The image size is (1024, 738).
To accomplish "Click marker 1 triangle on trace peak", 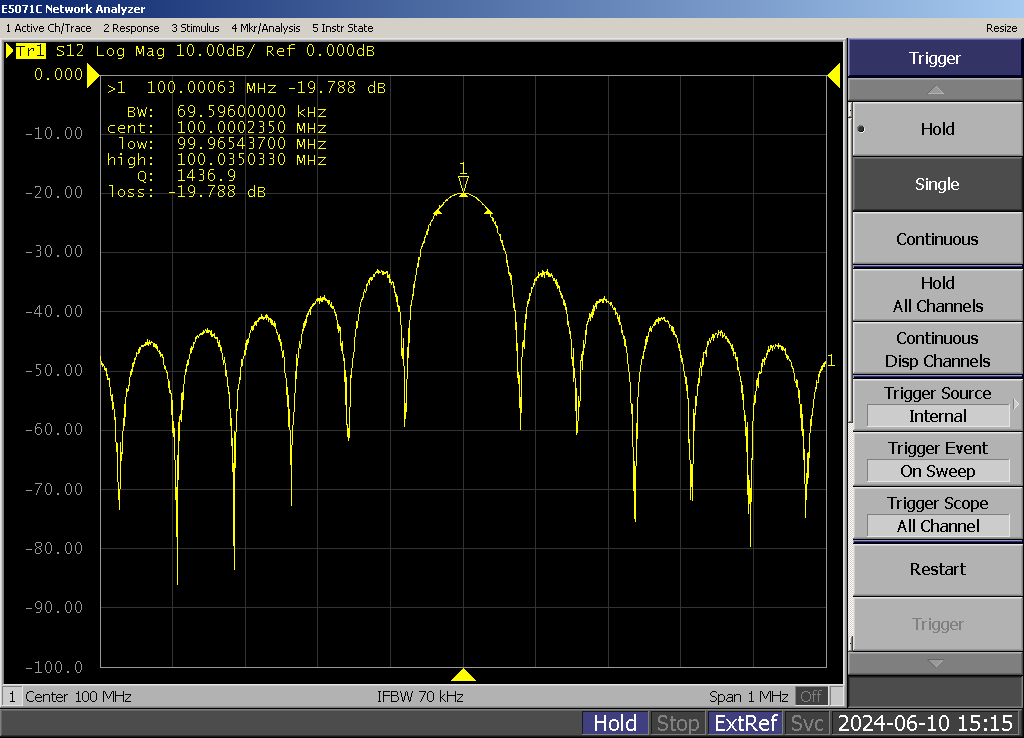I will [463, 183].
